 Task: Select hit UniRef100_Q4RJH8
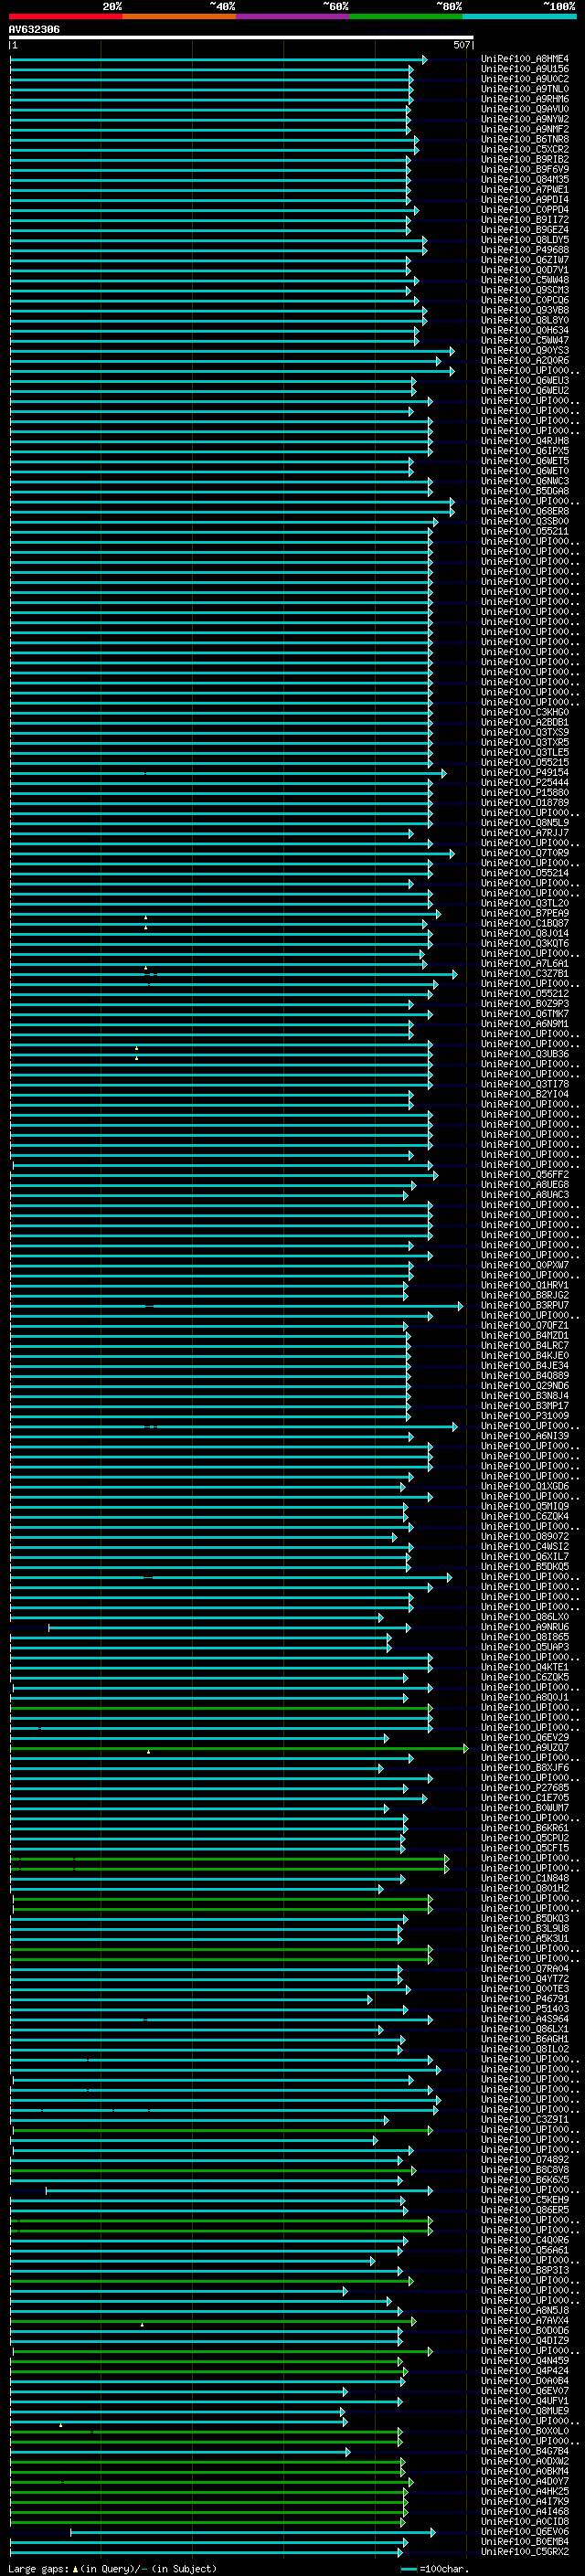[x=525, y=441]
